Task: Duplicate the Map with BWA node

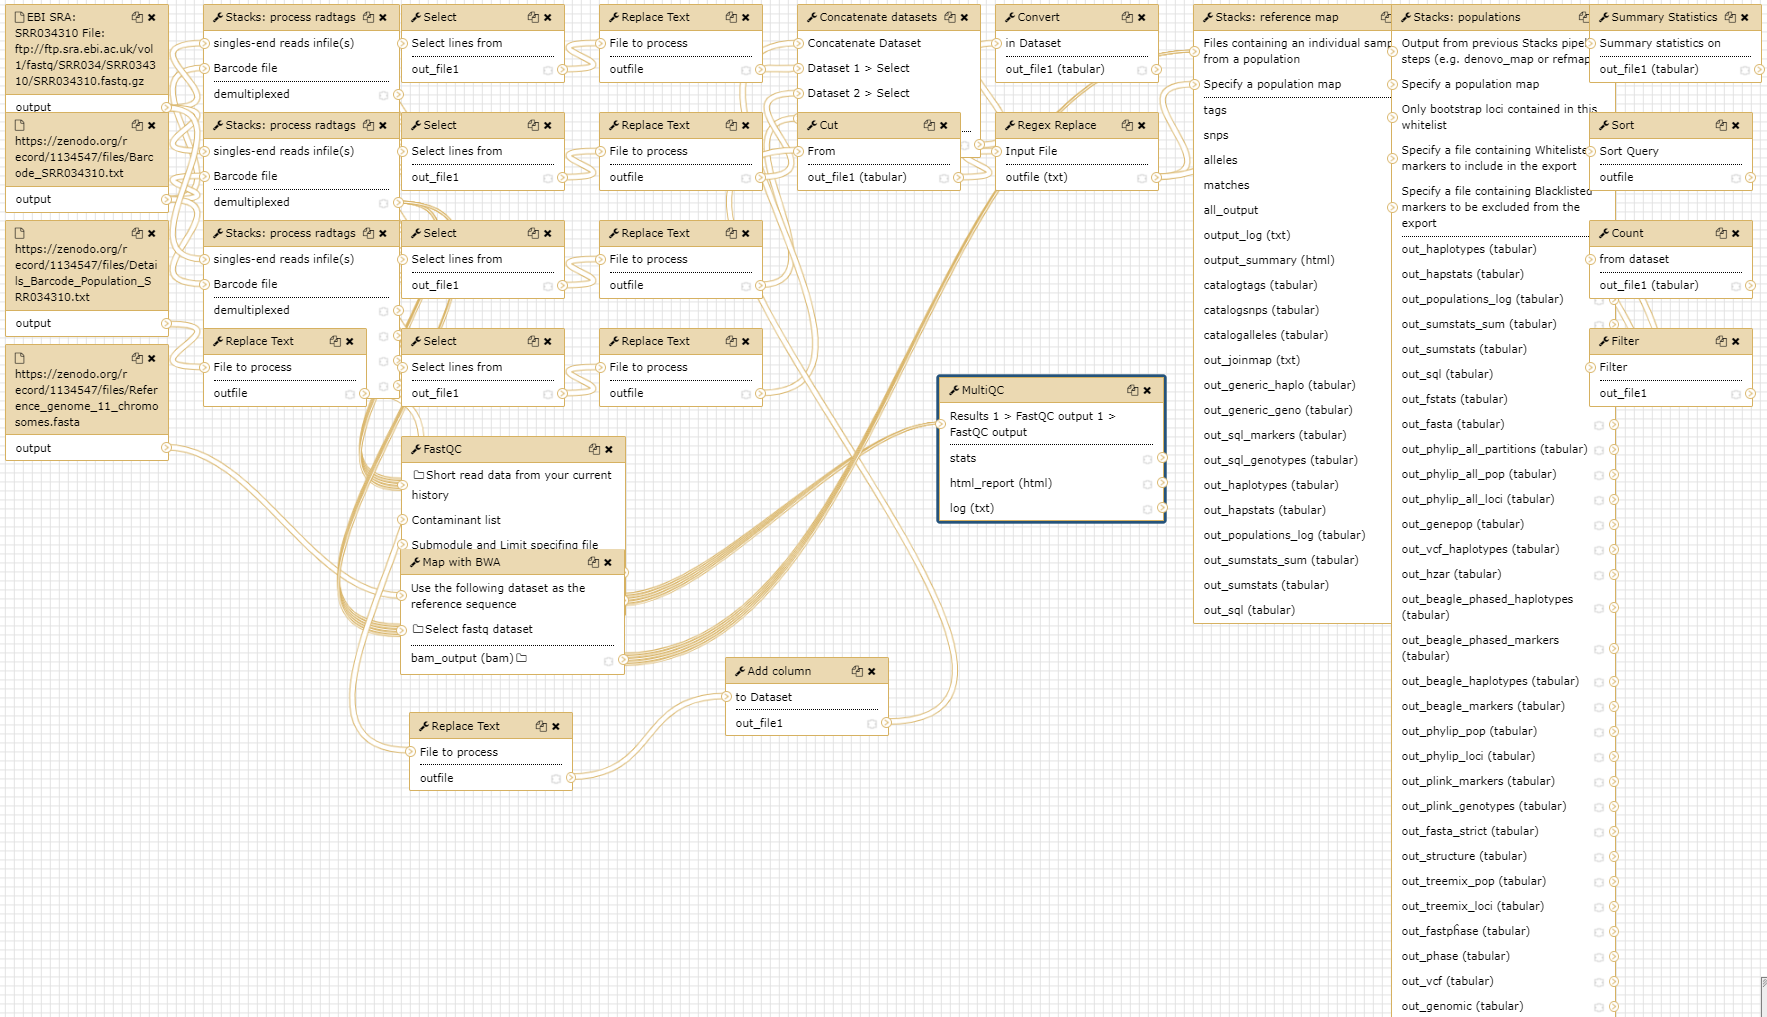Action: click(x=593, y=562)
